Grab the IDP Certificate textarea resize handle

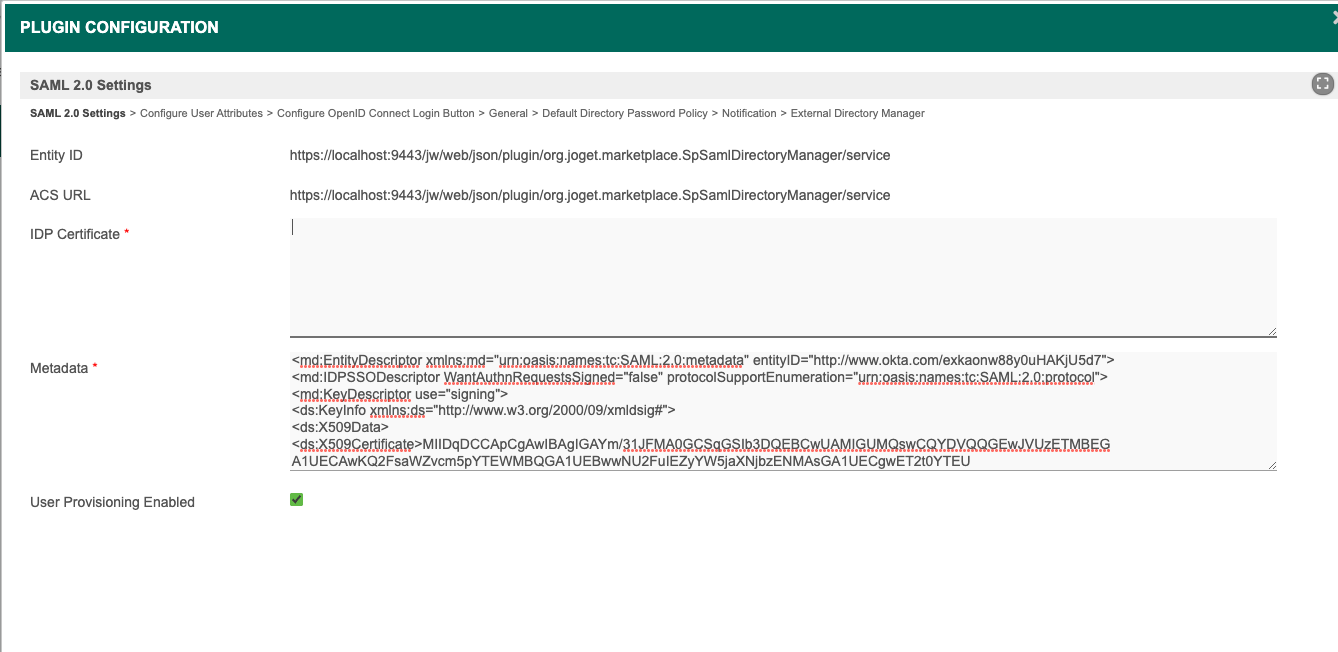[1271, 331]
